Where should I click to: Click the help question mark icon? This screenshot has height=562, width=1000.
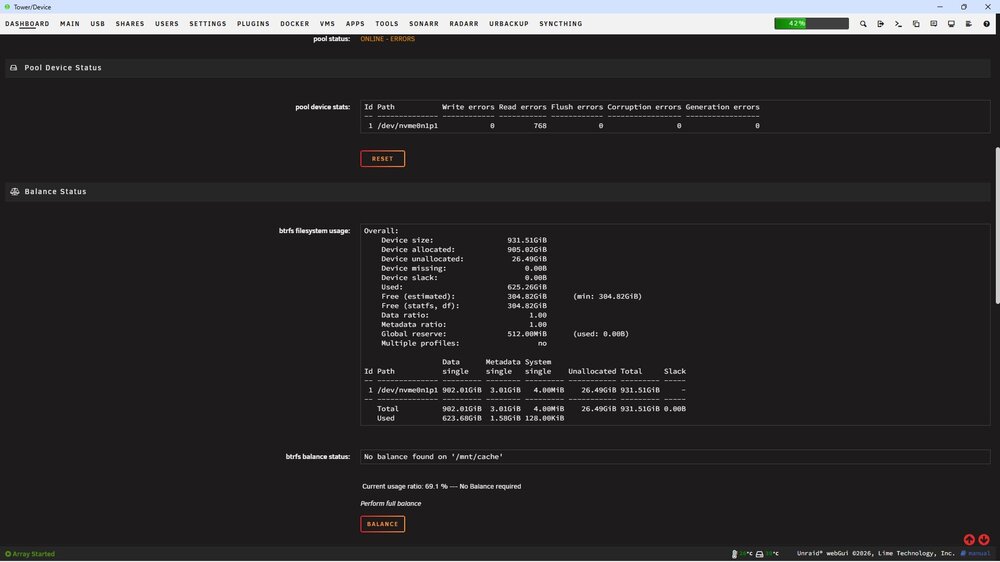[x=987, y=24]
